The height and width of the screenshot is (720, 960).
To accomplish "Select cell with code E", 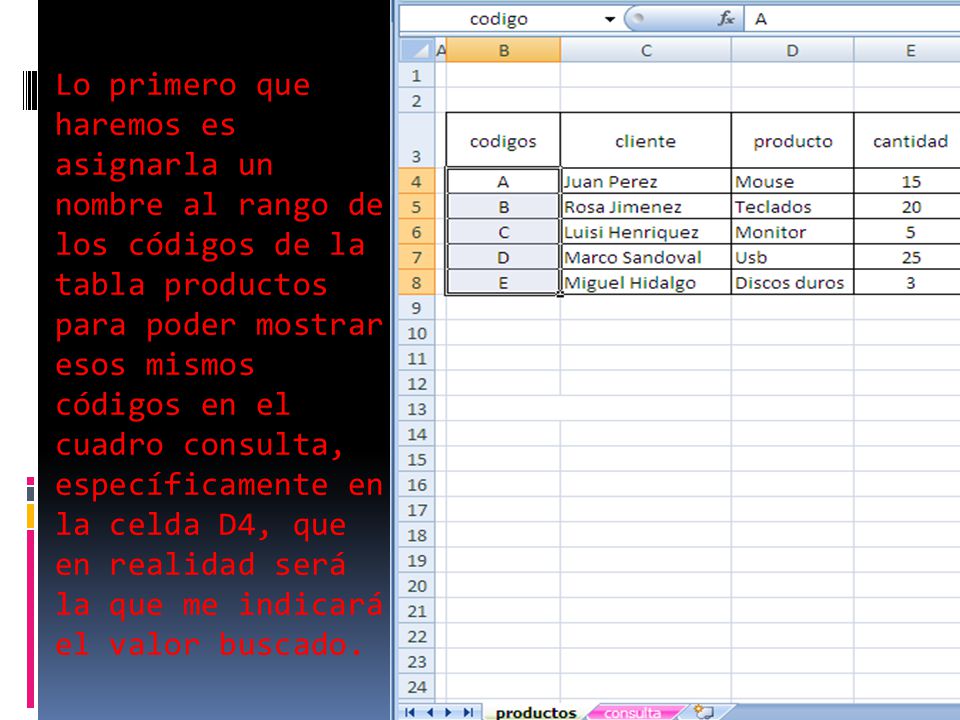I will point(503,282).
